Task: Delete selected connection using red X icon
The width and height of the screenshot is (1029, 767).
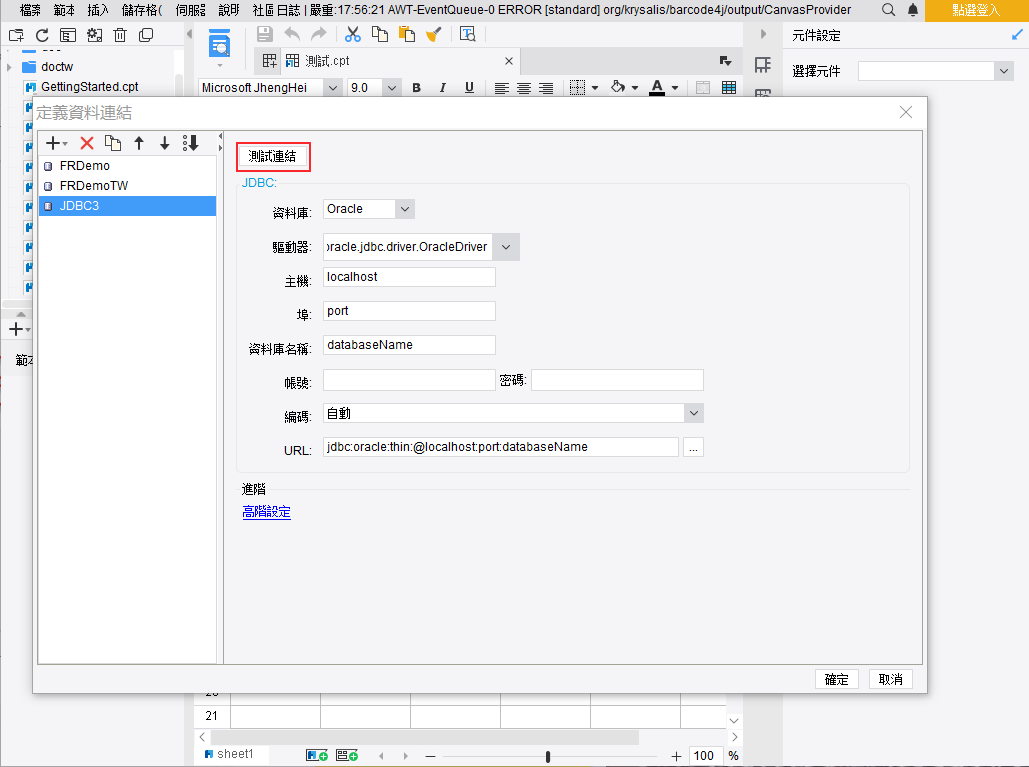Action: 86,143
